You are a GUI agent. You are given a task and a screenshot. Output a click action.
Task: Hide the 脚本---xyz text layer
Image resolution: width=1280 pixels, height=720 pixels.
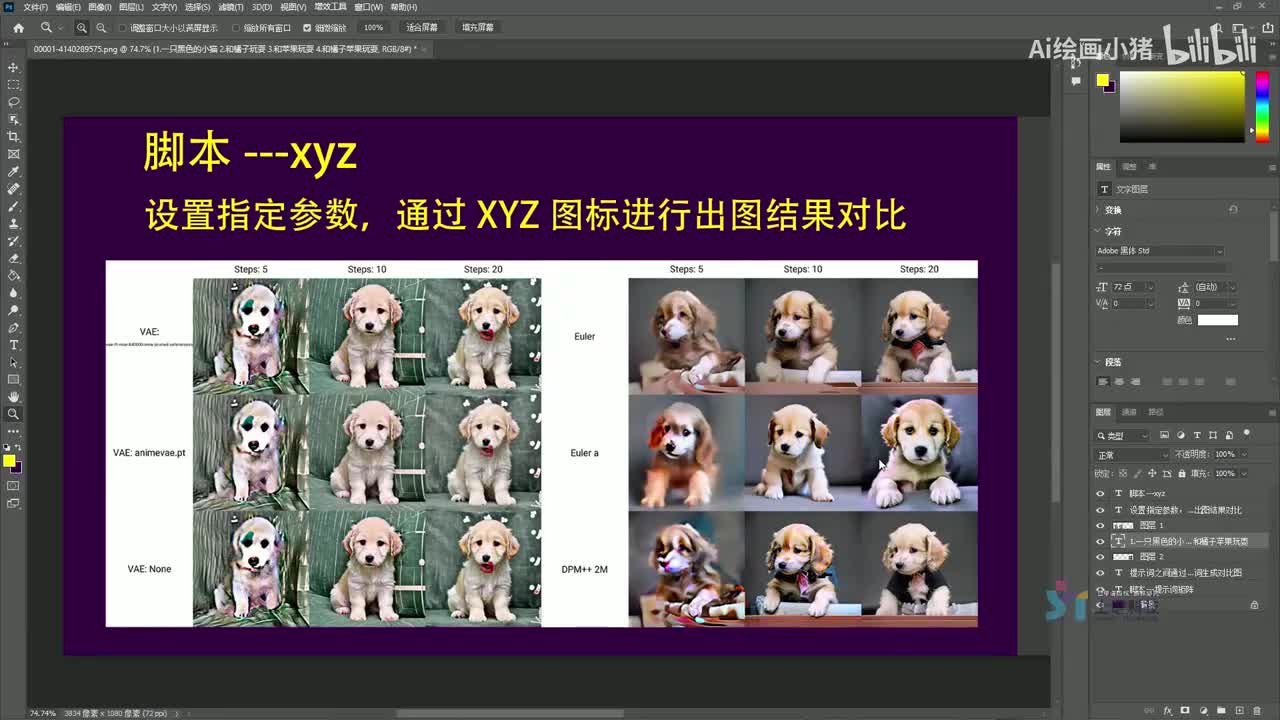pyautogui.click(x=1101, y=494)
